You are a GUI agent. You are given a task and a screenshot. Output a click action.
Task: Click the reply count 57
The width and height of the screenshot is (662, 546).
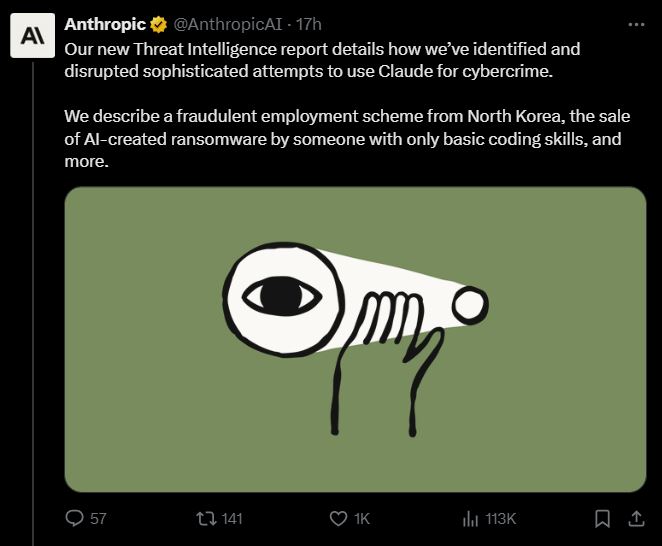98,518
